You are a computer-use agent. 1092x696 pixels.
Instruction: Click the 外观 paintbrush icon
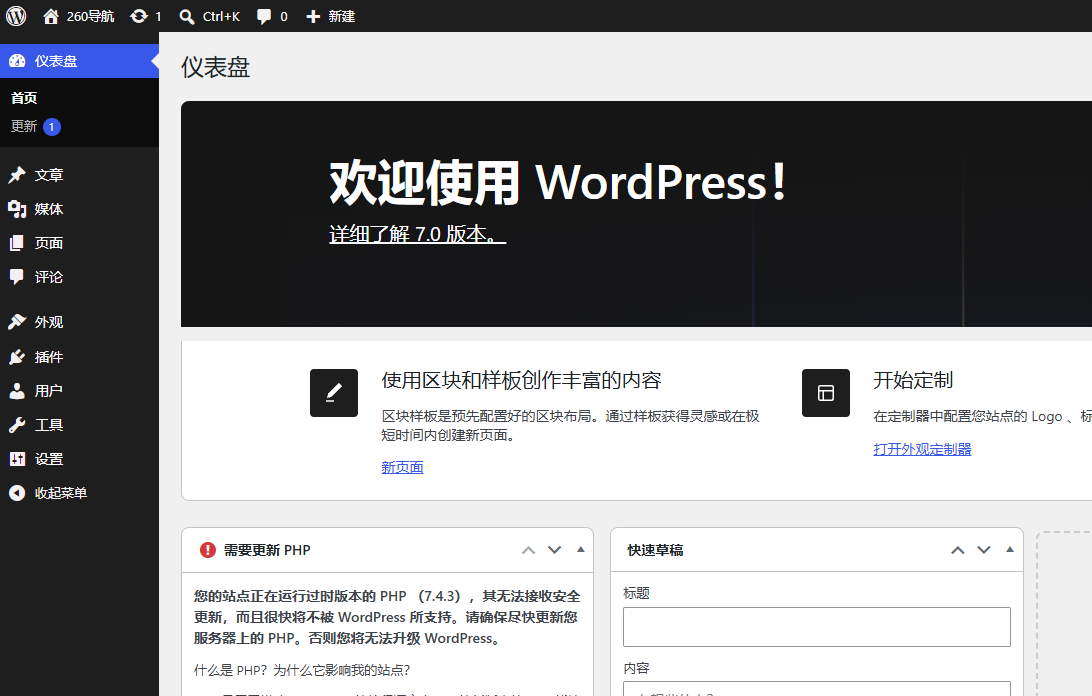click(17, 322)
